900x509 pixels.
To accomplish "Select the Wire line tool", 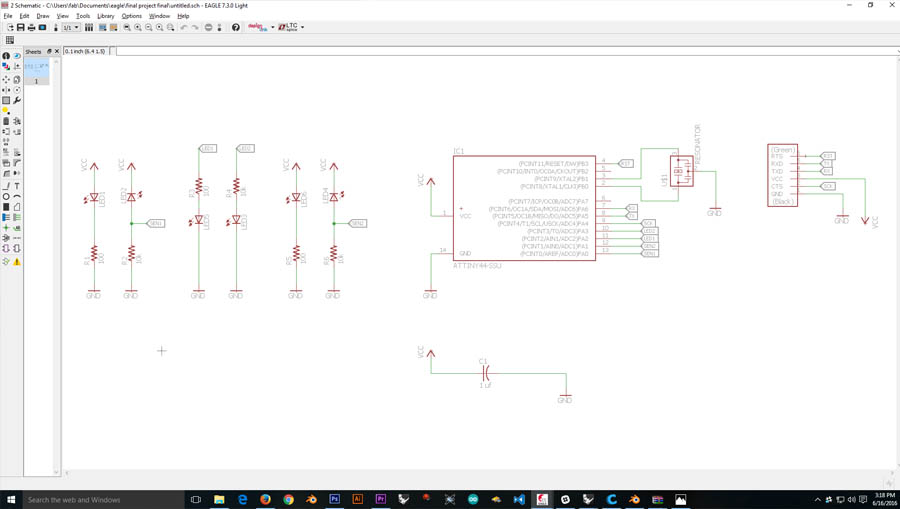I will coord(6,186).
